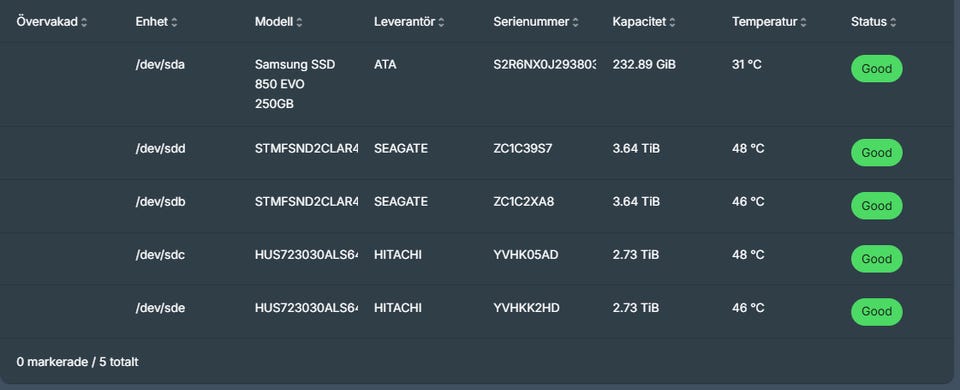Click the Övervakad column header label
This screenshot has height=390, width=960.
(47, 22)
